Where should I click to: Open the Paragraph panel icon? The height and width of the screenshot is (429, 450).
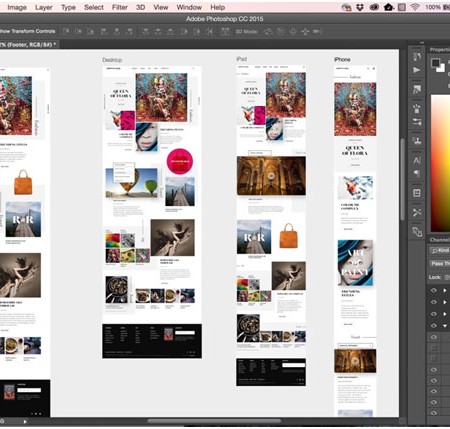click(x=417, y=173)
